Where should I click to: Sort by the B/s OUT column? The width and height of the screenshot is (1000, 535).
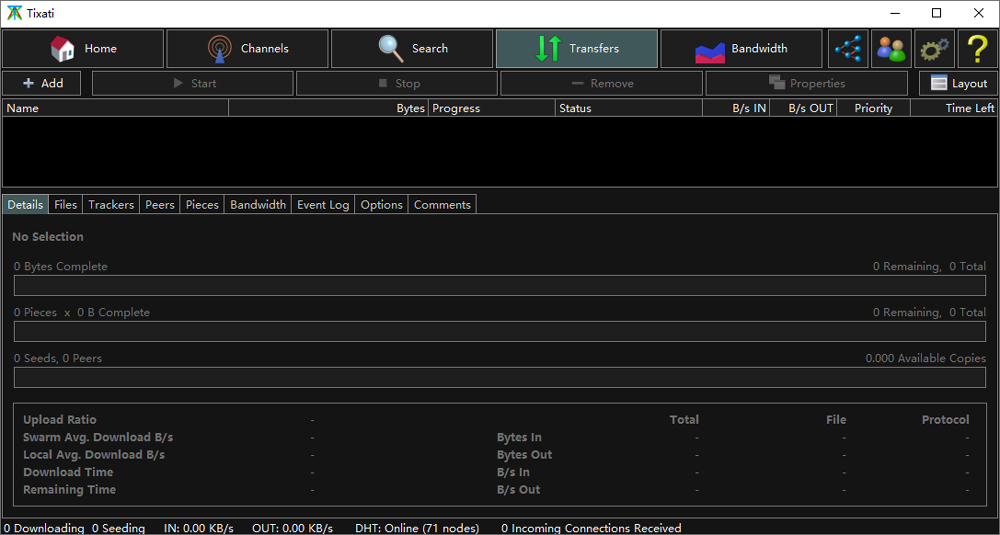[x=804, y=108]
